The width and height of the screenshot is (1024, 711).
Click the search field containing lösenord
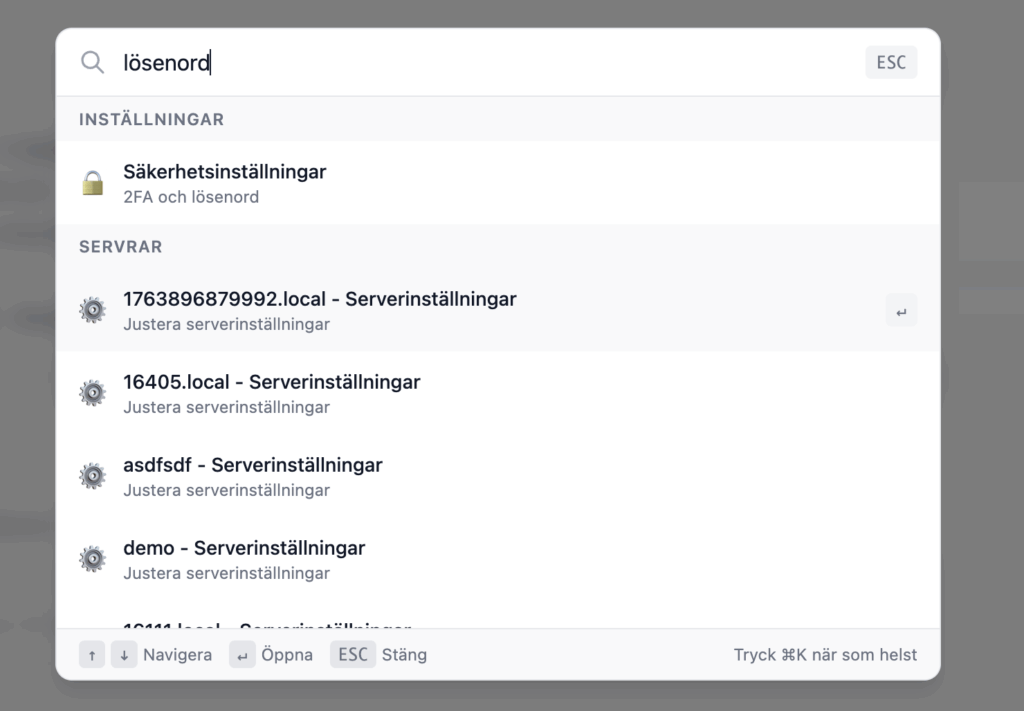point(480,63)
